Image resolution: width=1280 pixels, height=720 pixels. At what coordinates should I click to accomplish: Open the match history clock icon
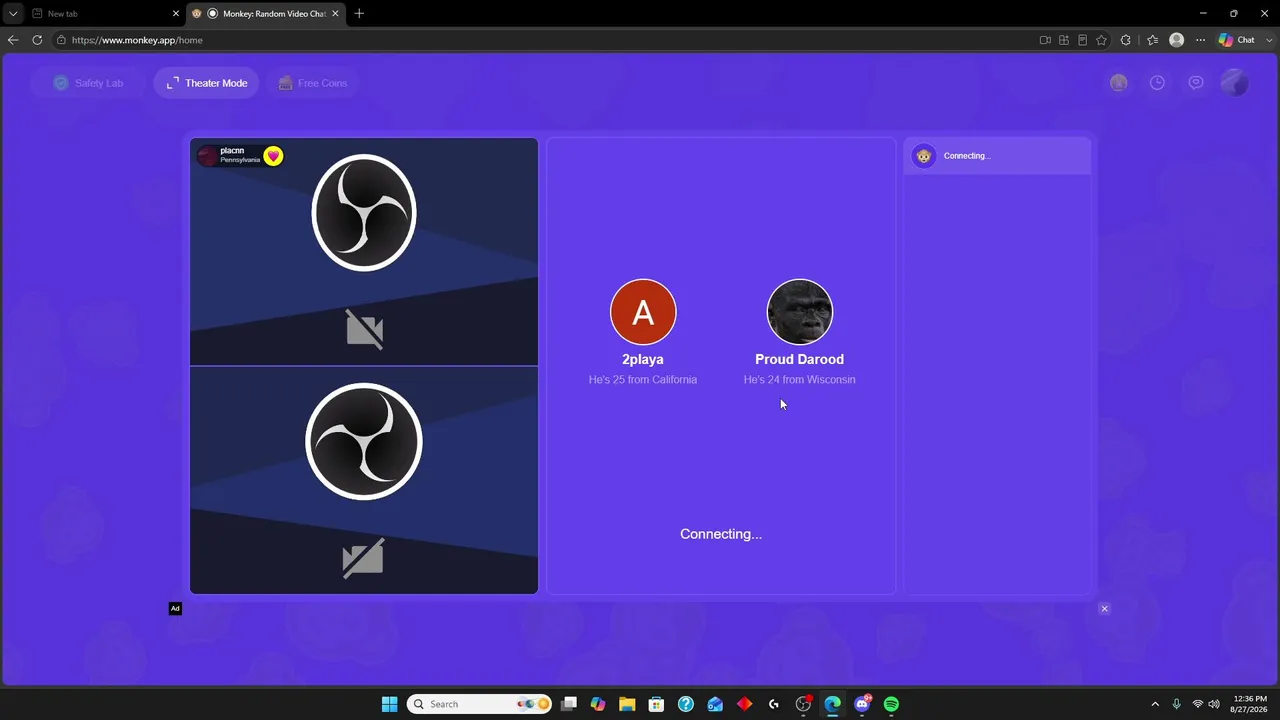[x=1157, y=83]
